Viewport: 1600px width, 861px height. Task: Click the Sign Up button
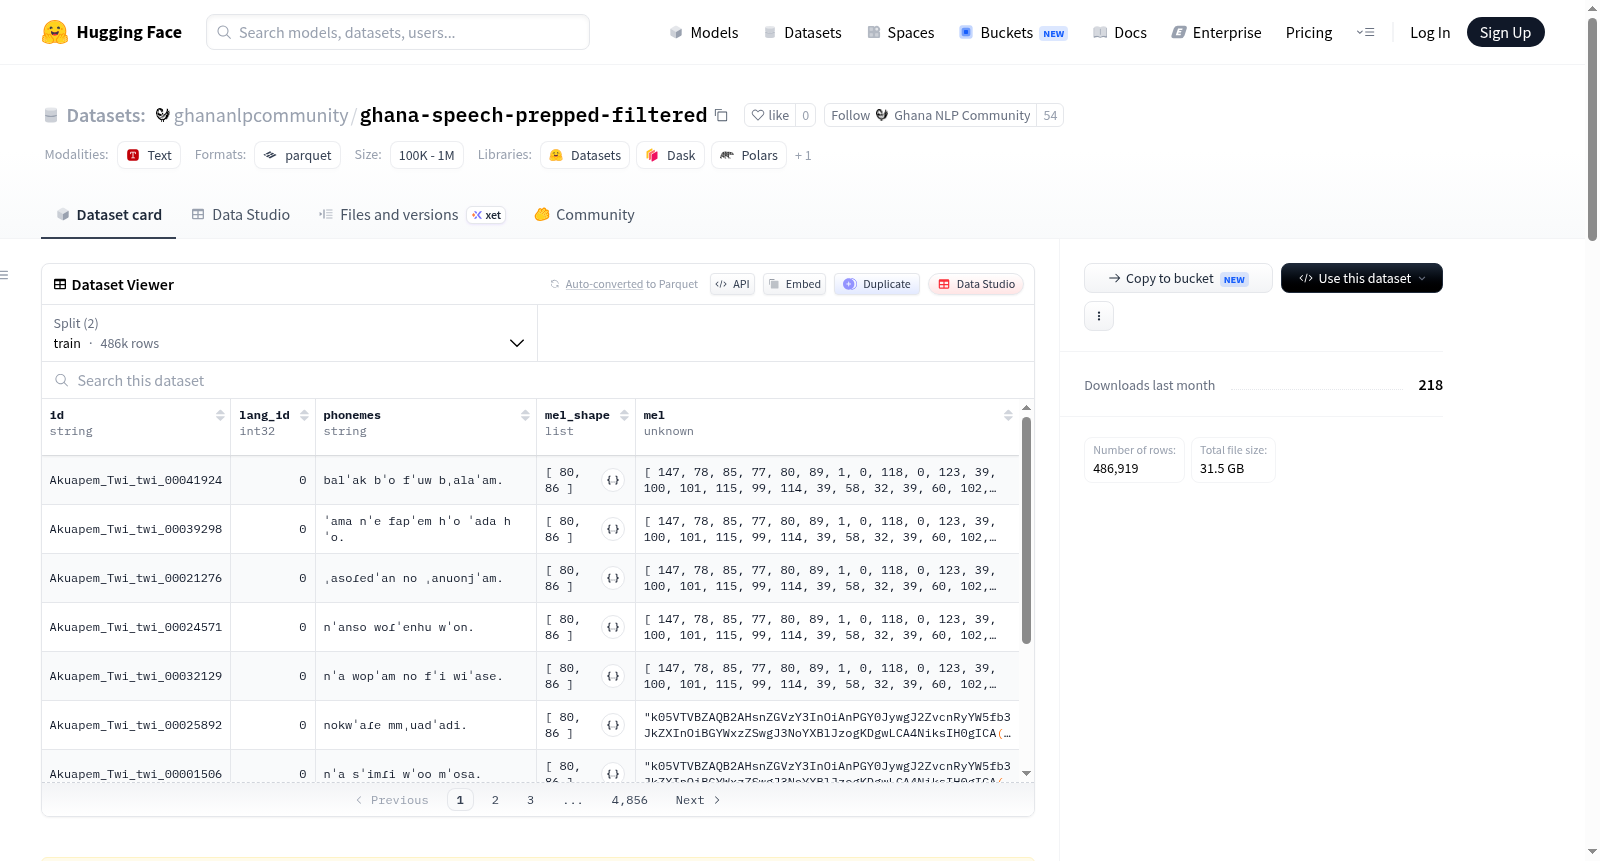tap(1505, 32)
